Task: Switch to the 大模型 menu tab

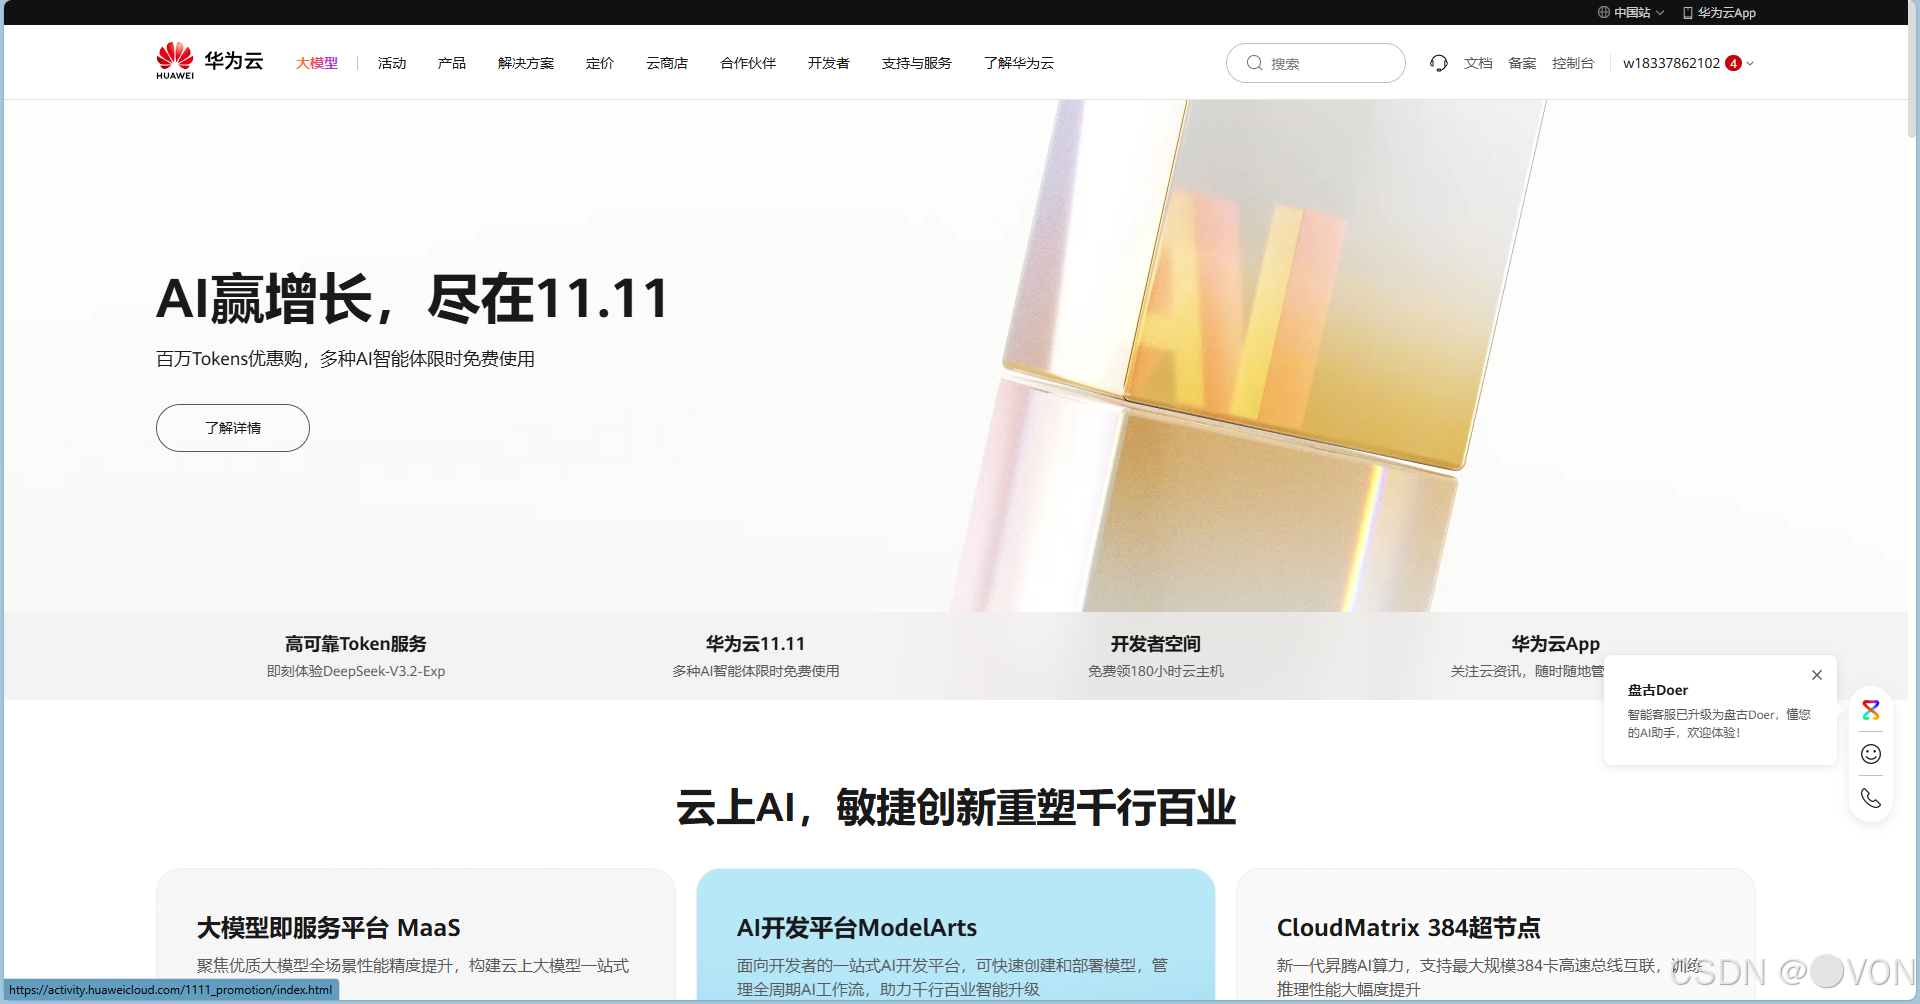Action: 317,63
